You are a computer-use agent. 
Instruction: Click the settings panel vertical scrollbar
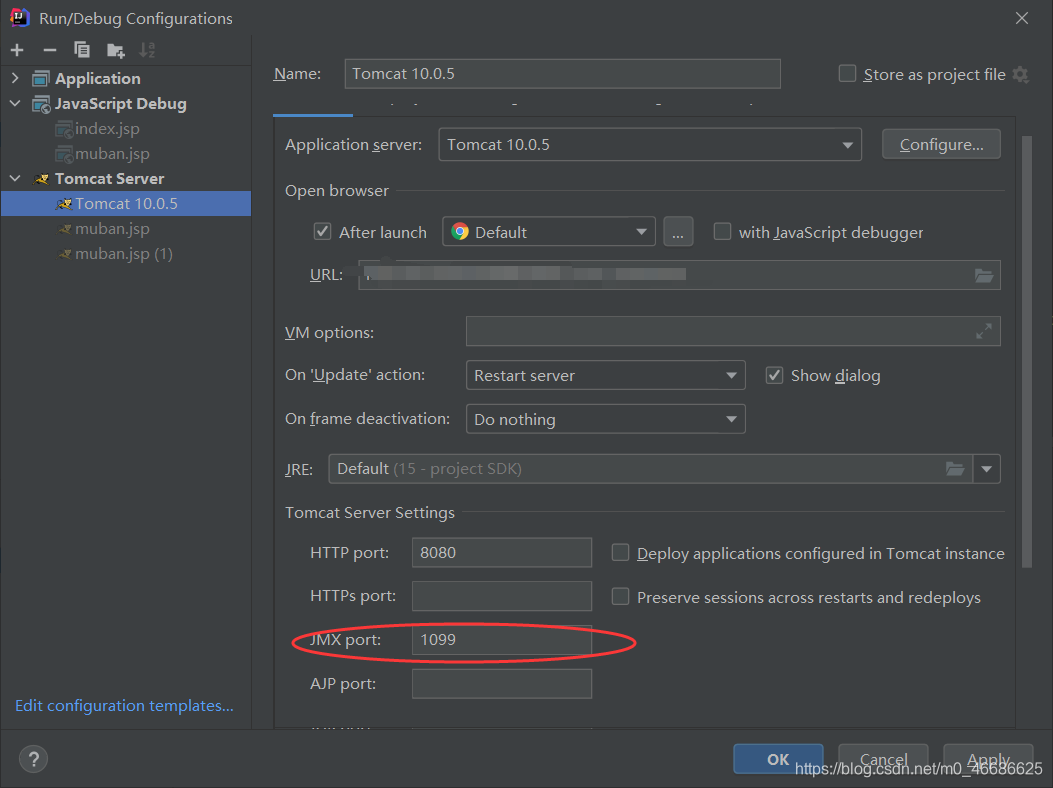pyautogui.click(x=1026, y=353)
